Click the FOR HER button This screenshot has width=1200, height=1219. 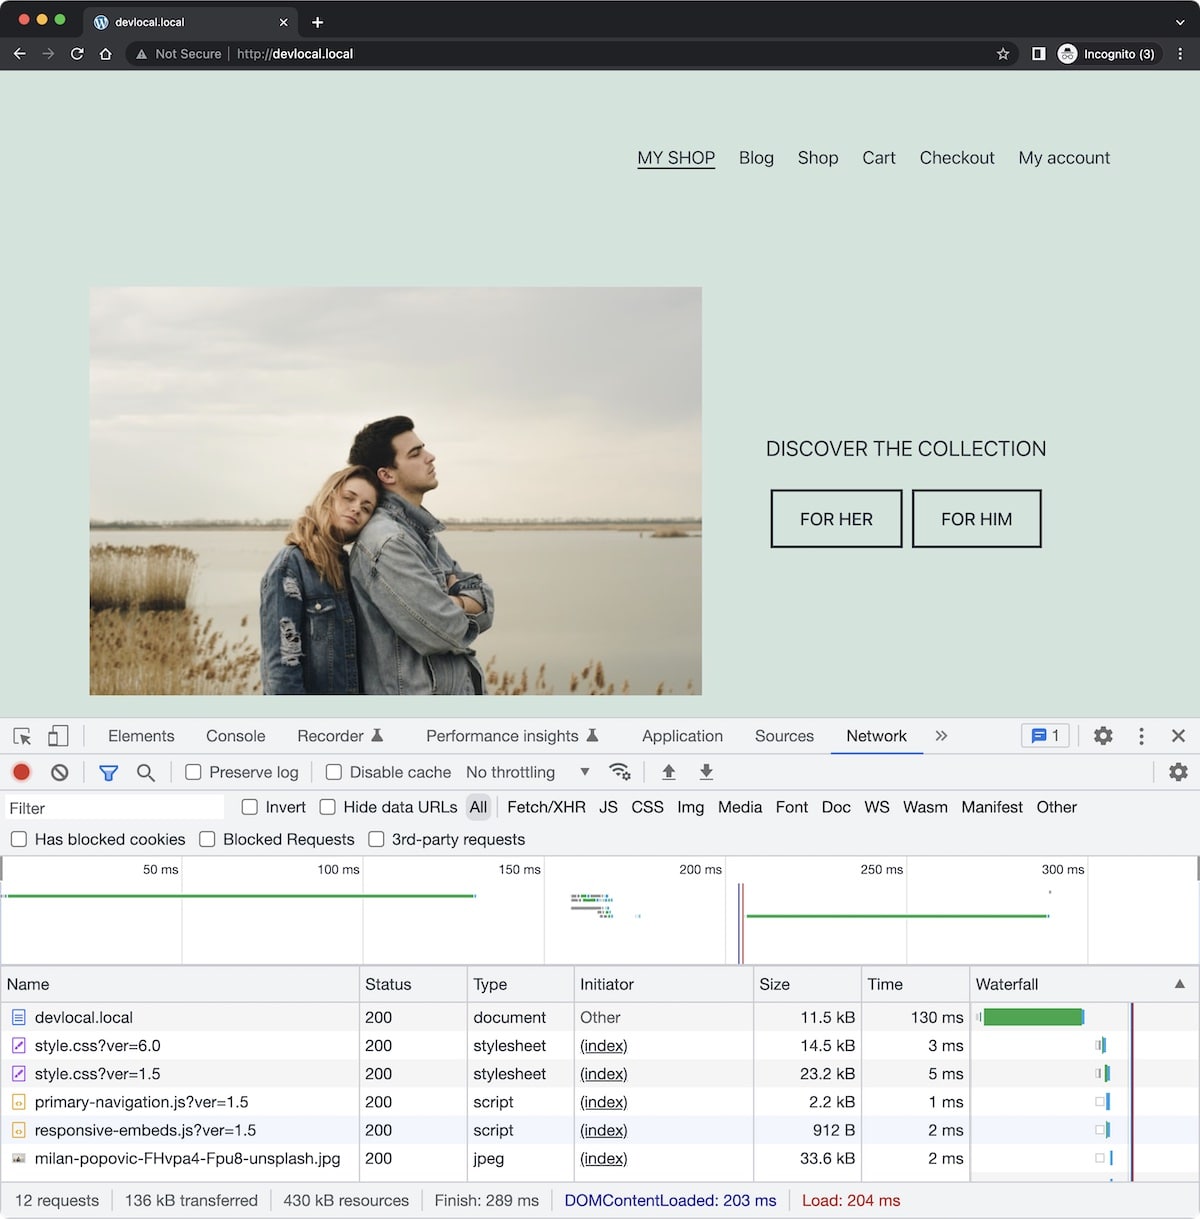(x=836, y=519)
